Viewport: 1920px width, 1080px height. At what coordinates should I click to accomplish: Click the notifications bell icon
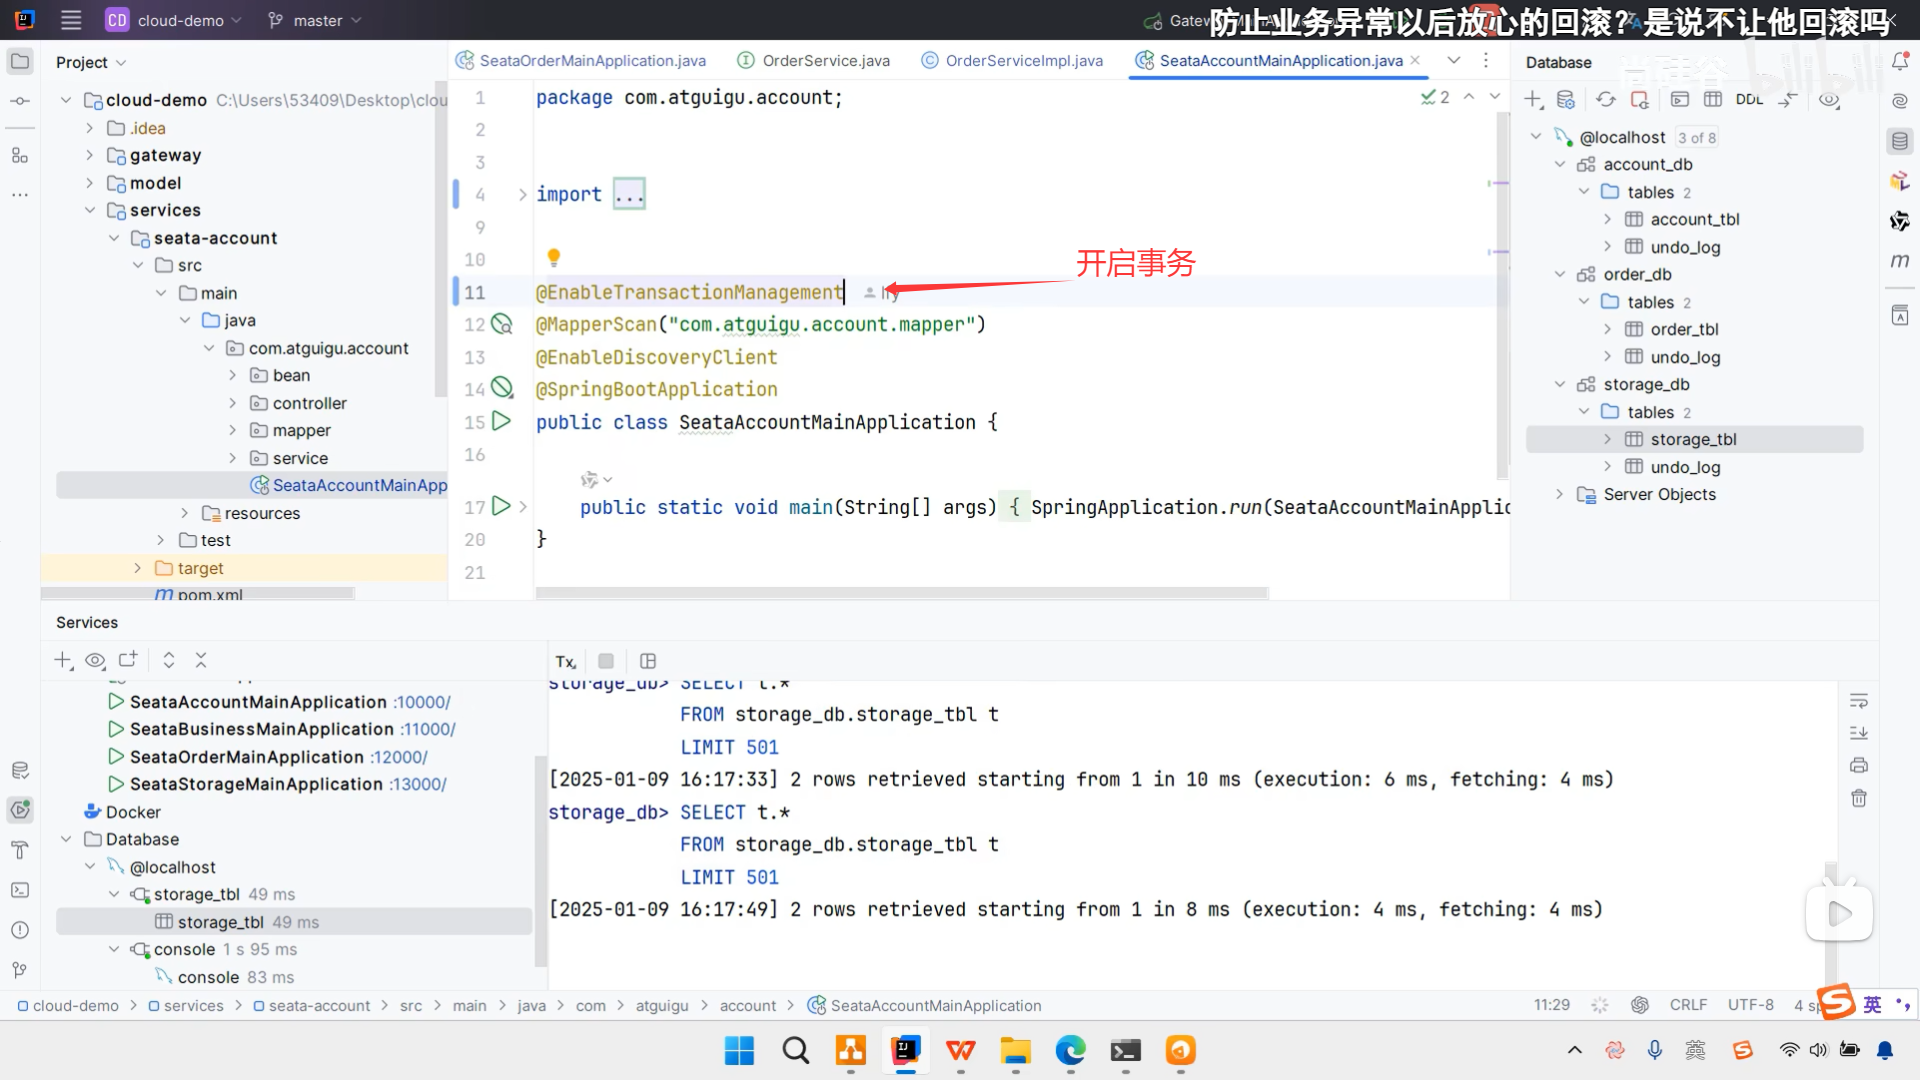(1900, 62)
